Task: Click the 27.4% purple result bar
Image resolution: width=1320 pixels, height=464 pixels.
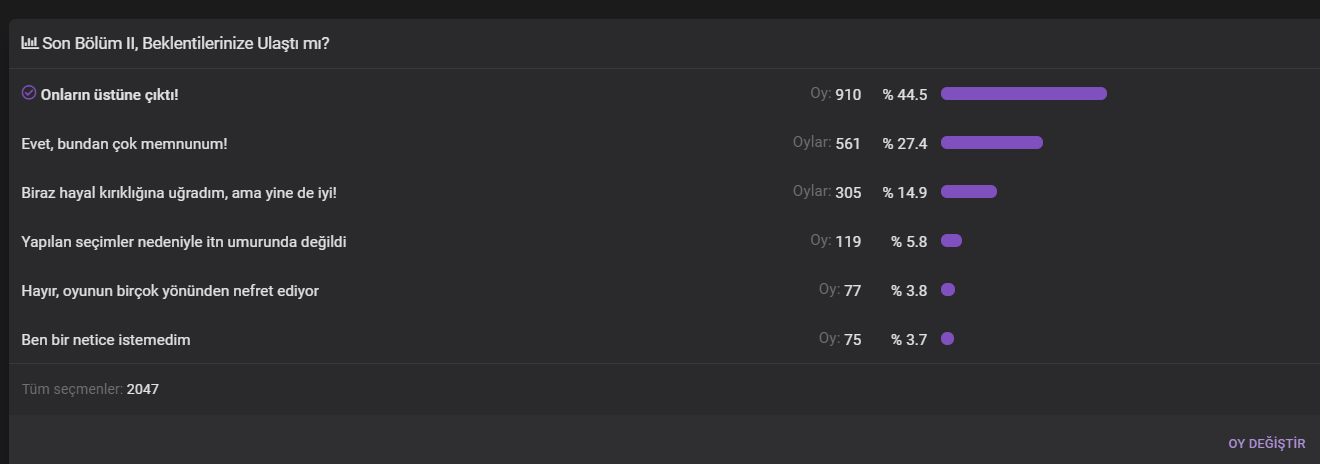Action: coord(992,143)
